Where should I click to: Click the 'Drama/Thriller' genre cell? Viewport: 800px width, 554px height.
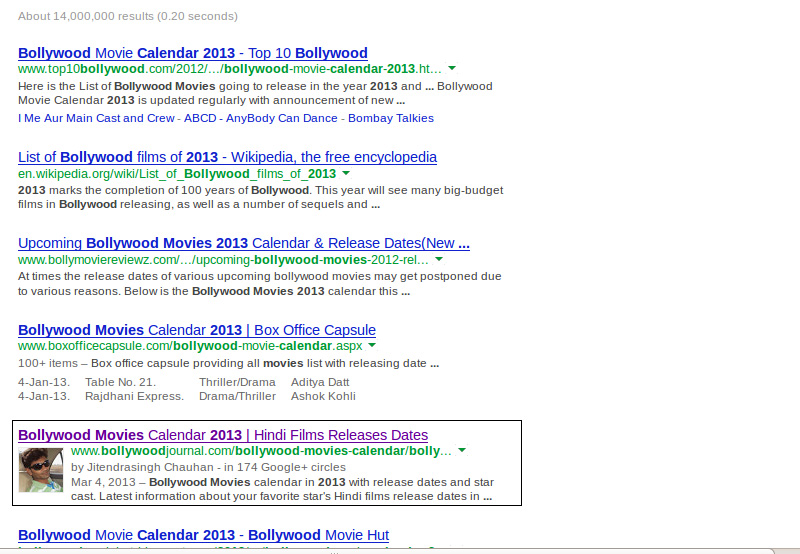[x=237, y=396]
